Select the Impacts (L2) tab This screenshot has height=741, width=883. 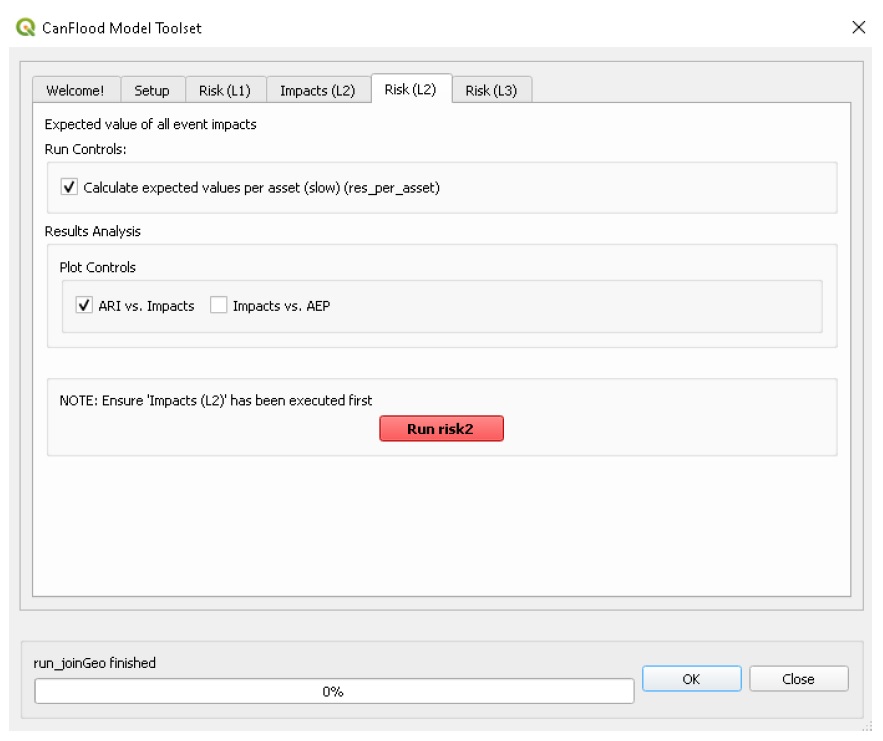(x=318, y=91)
